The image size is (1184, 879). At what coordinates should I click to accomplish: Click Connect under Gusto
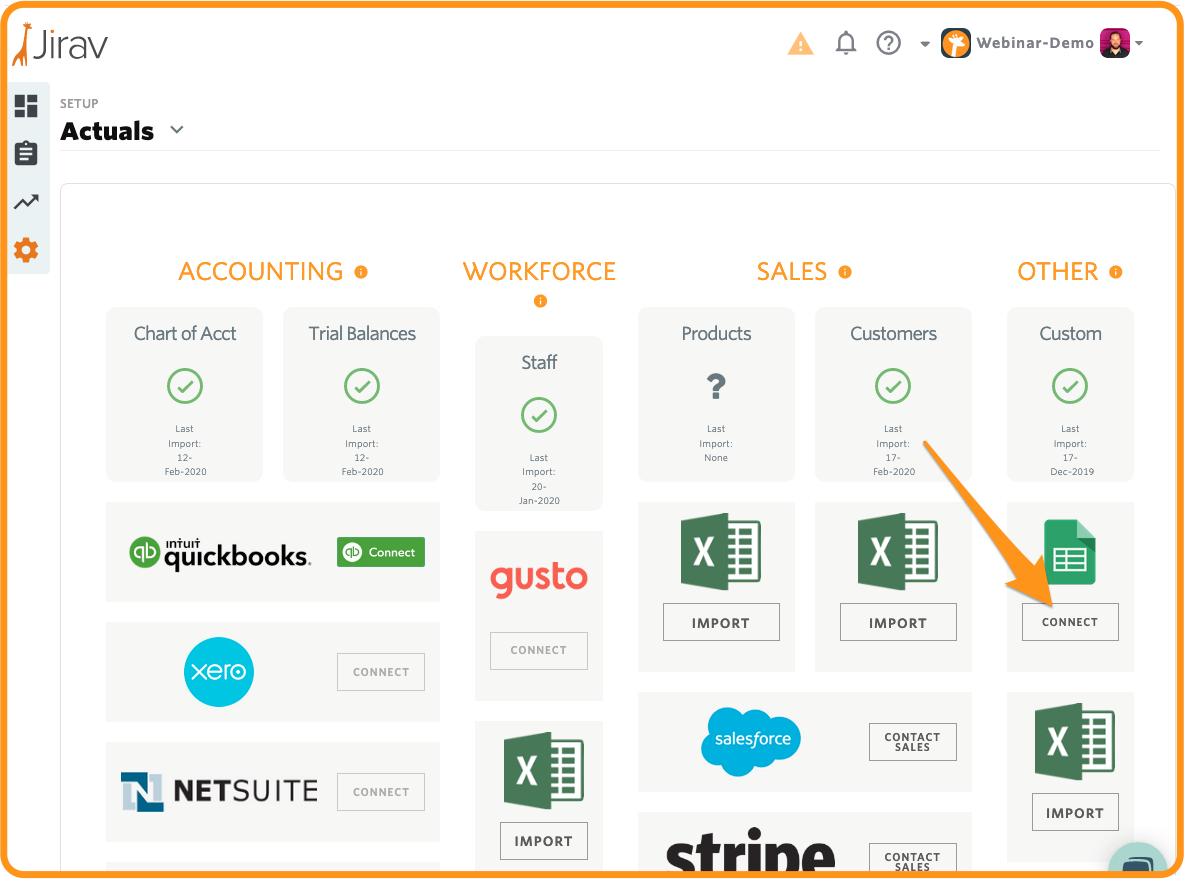click(x=539, y=650)
